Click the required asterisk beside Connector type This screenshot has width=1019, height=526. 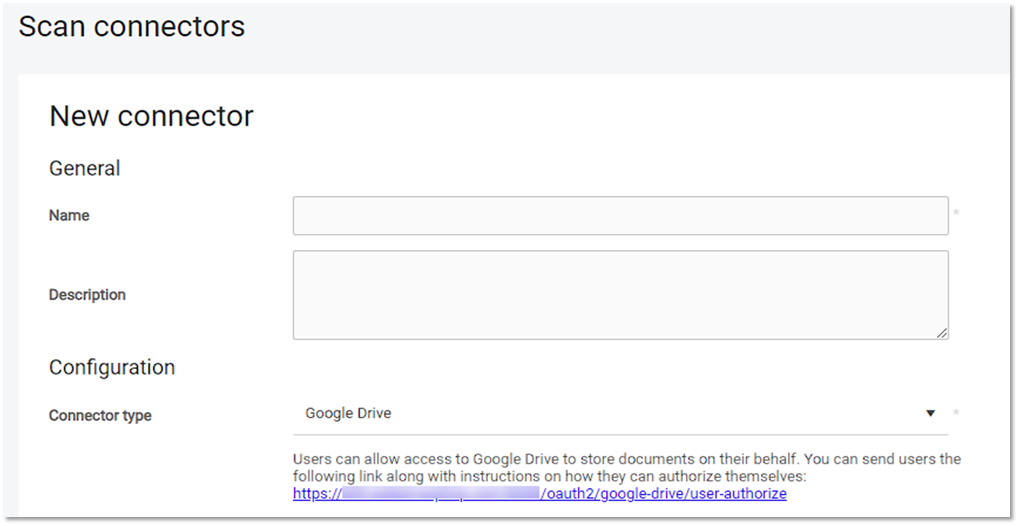[957, 413]
